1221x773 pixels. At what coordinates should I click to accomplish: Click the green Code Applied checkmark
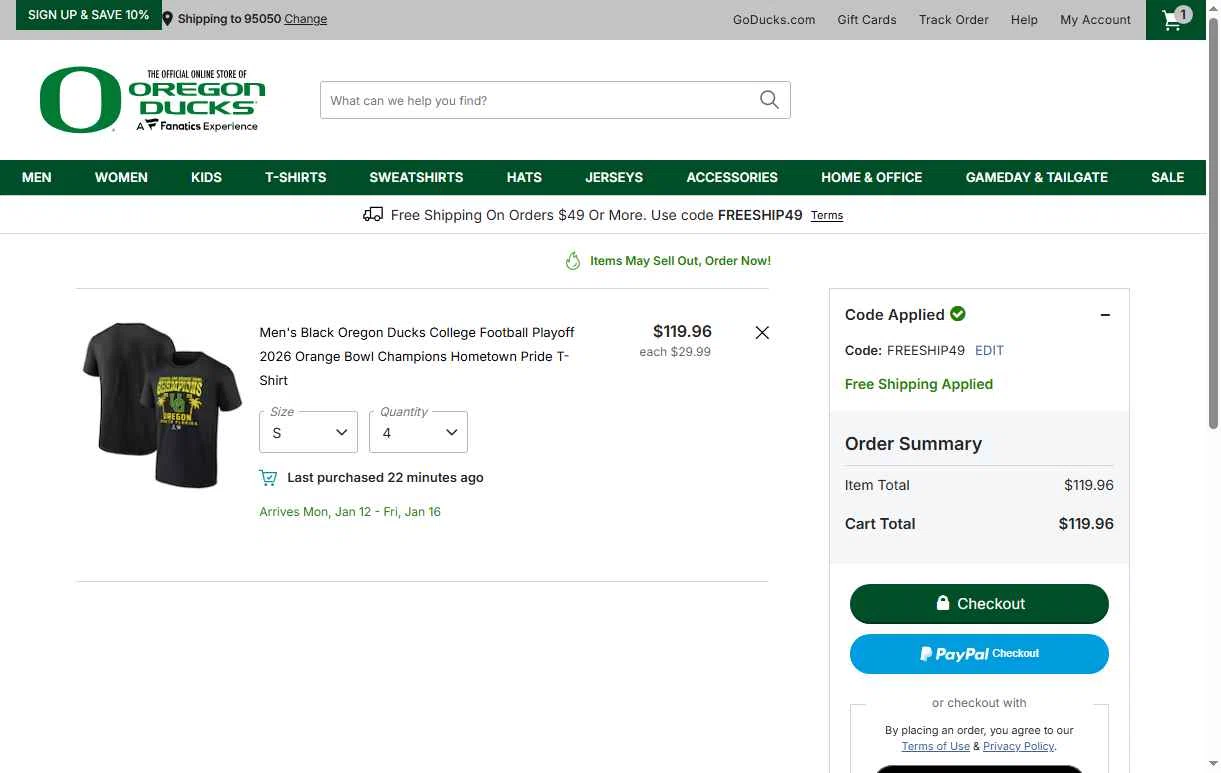pyautogui.click(x=958, y=314)
